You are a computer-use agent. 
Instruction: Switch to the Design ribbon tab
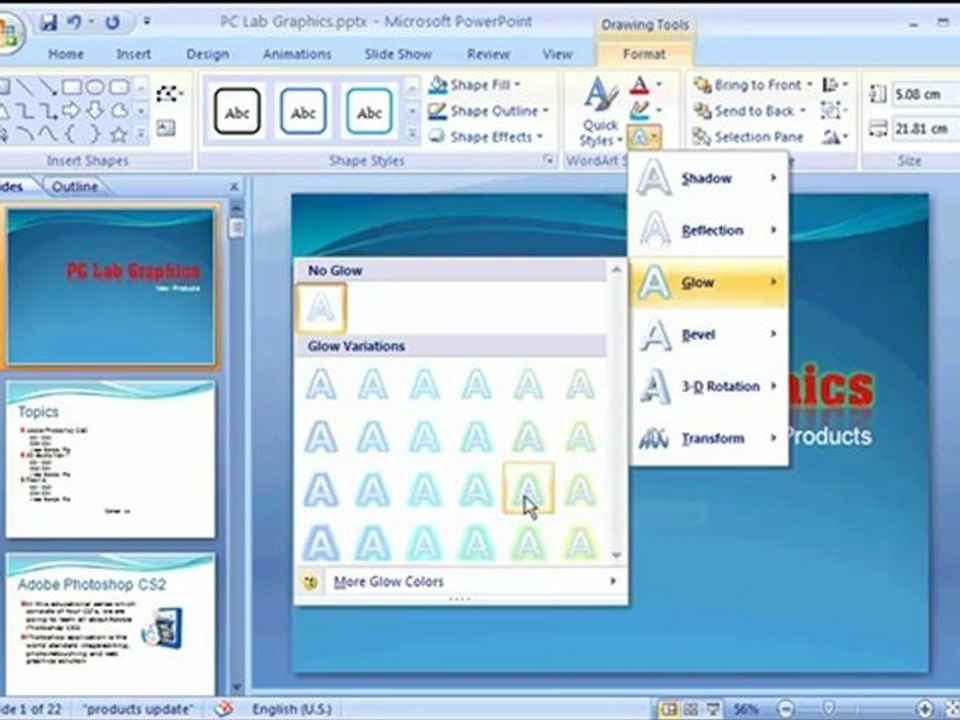coord(208,54)
